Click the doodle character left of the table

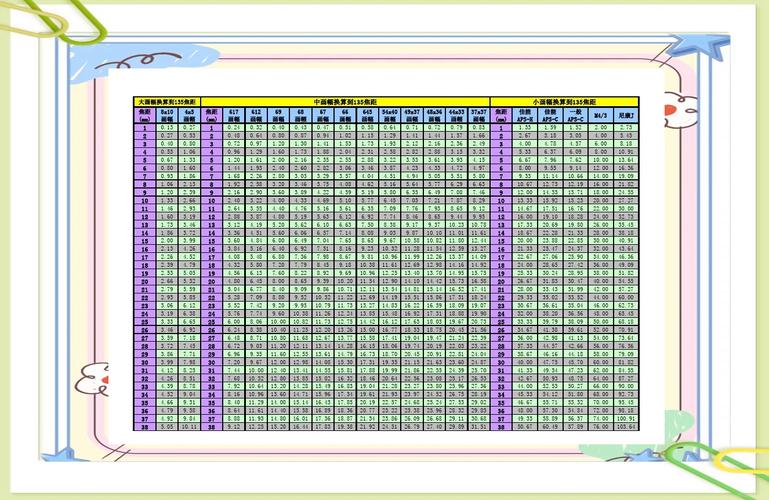pos(92,380)
